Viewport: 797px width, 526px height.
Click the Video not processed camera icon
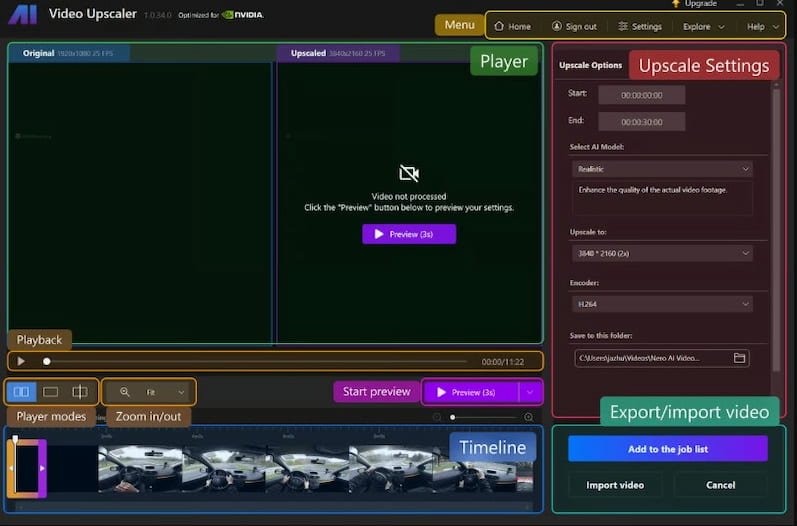click(409, 173)
